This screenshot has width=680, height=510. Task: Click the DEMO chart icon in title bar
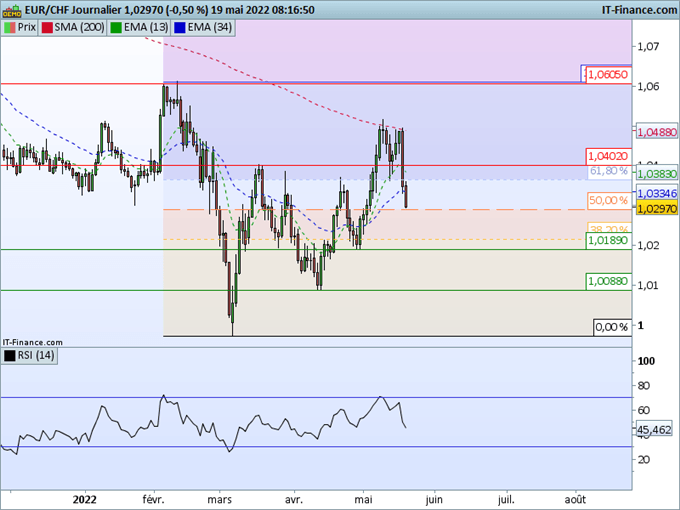pos(12,10)
